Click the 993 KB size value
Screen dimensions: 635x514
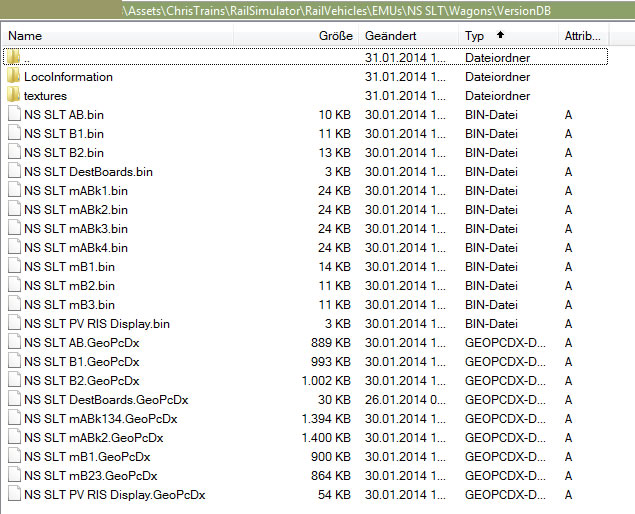click(331, 362)
